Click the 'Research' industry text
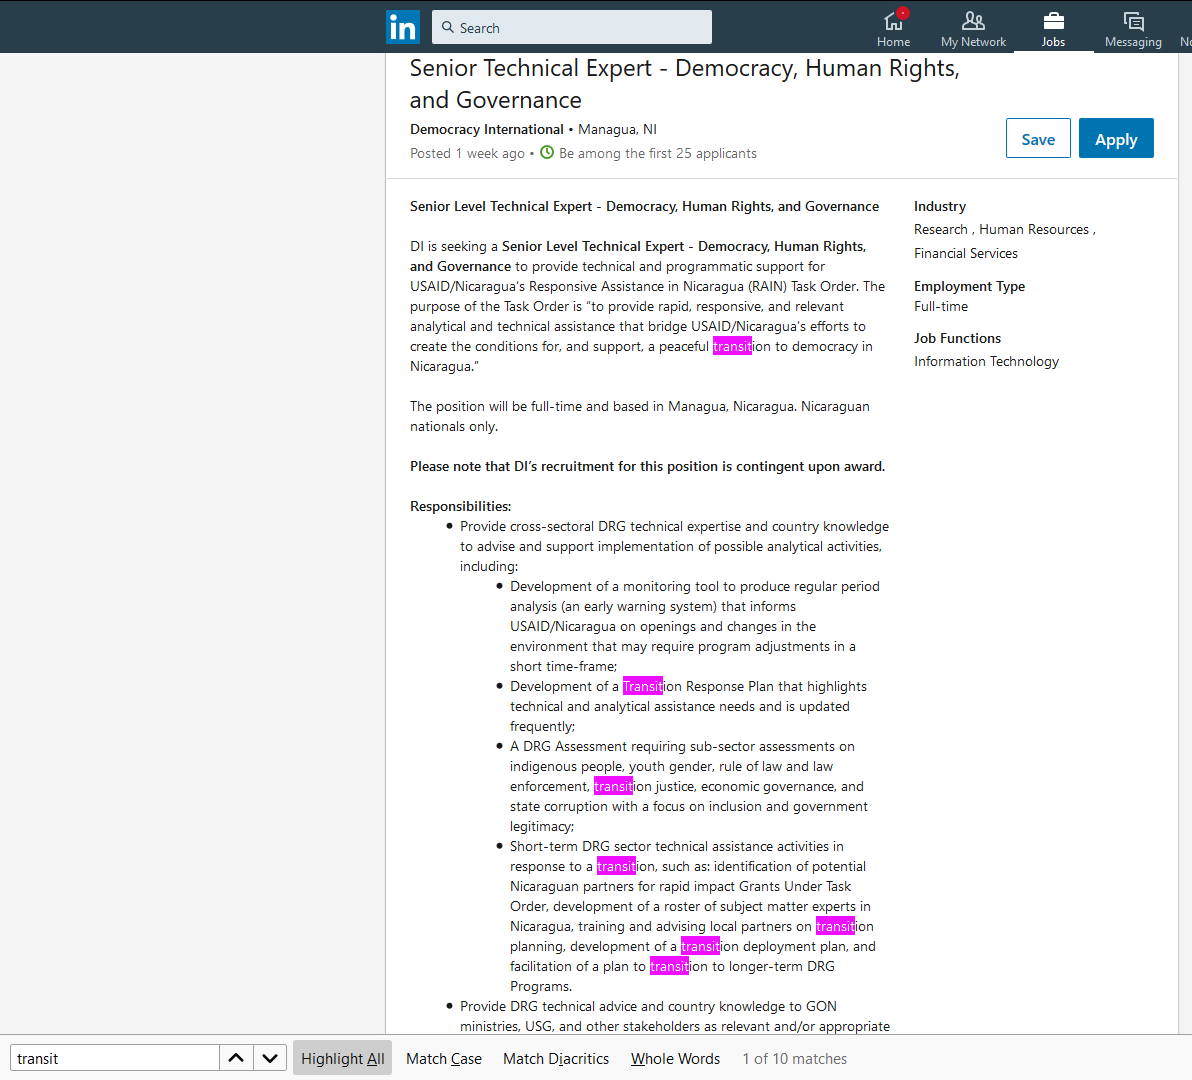The width and height of the screenshot is (1192, 1080). pos(940,230)
